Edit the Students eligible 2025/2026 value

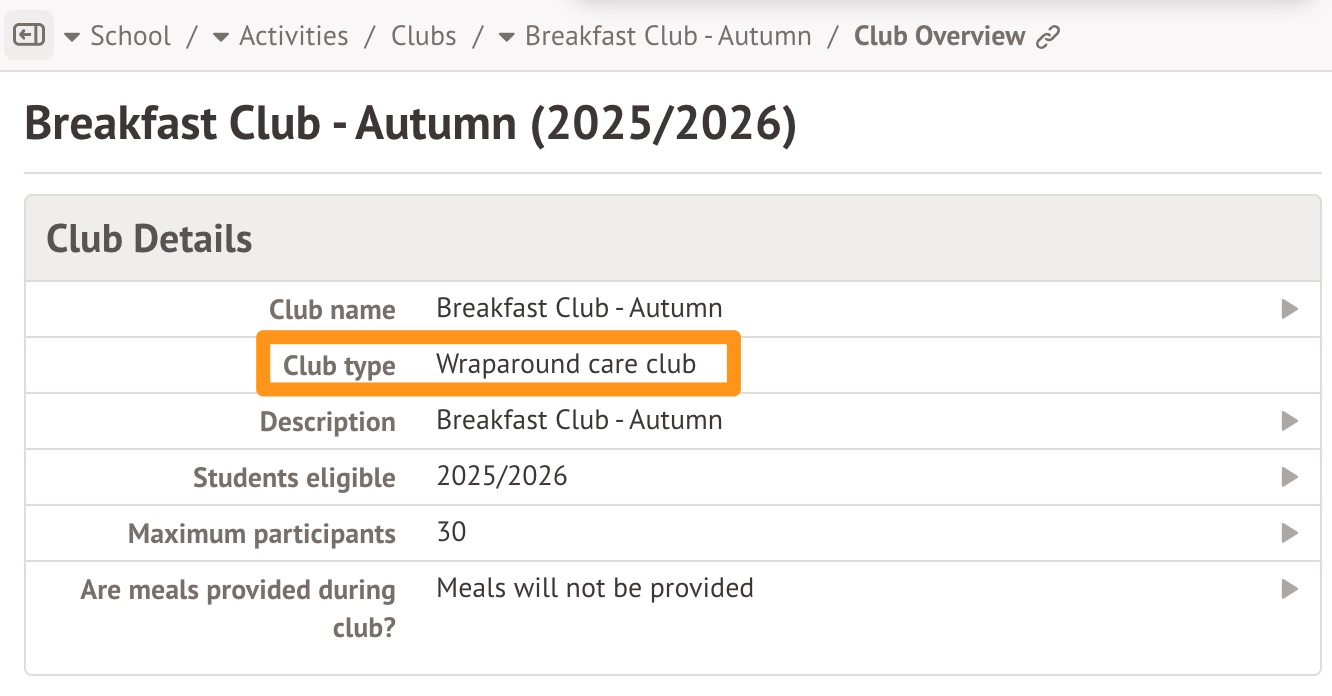pyautogui.click(x=502, y=476)
